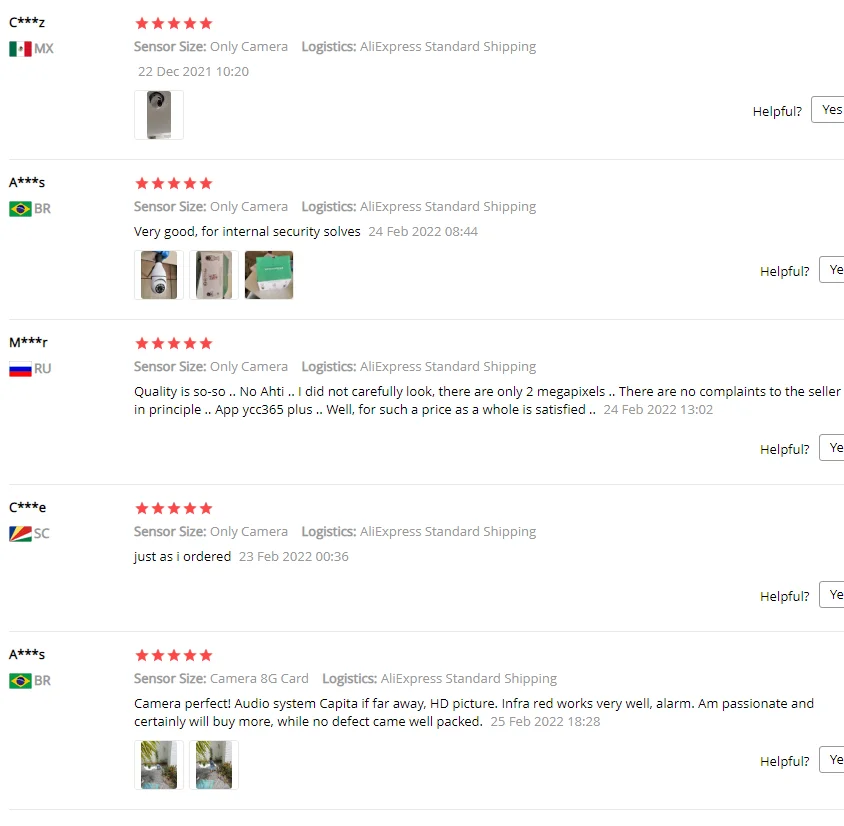Open the green packaging photo thumbnail

[x=269, y=275]
